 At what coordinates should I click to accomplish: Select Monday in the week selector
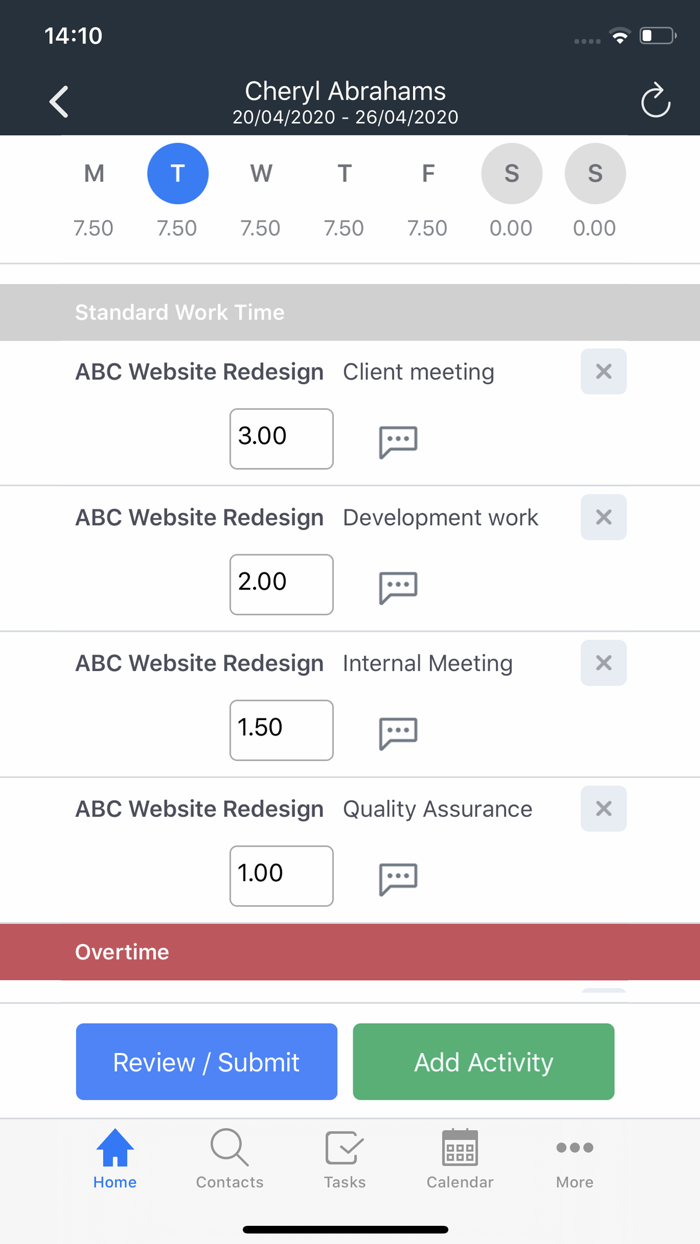point(94,174)
